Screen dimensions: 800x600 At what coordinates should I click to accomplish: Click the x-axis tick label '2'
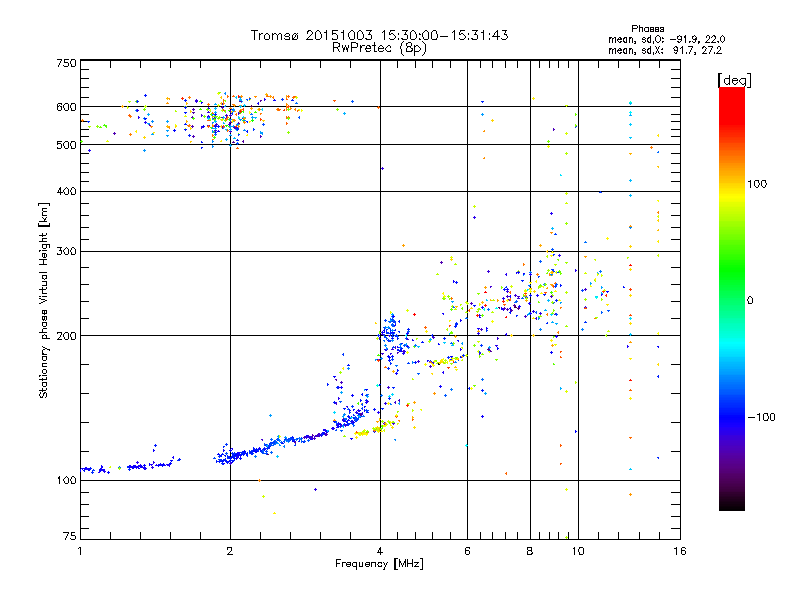(230, 551)
